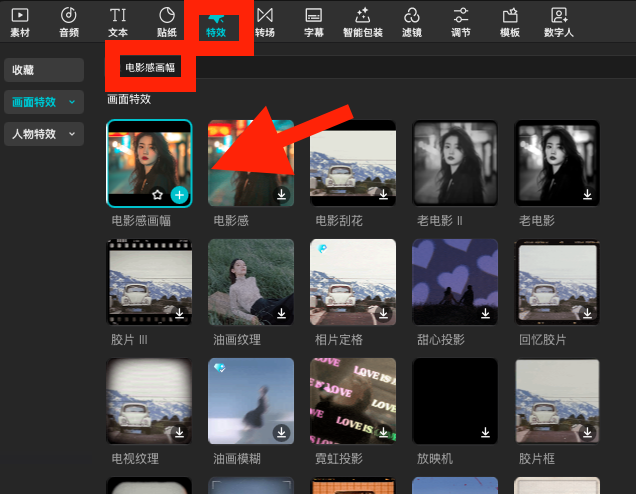Download the 油画纹理 effect
Screen dimensions: 636x494
click(281, 314)
